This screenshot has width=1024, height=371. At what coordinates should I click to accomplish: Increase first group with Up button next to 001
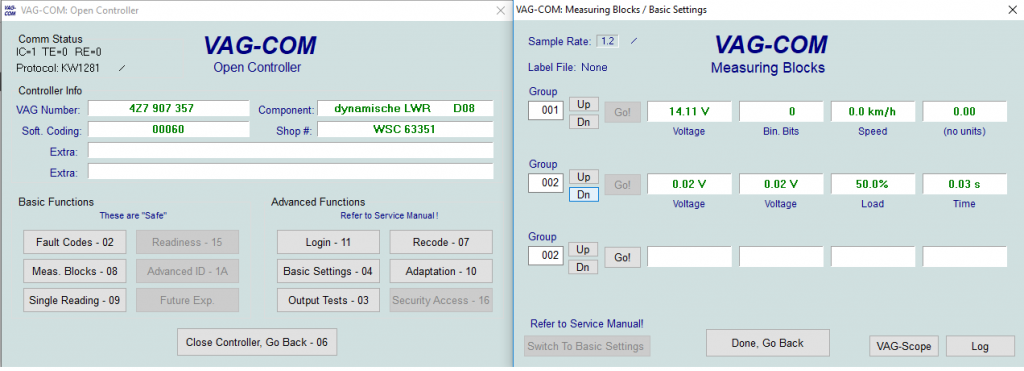(x=584, y=104)
